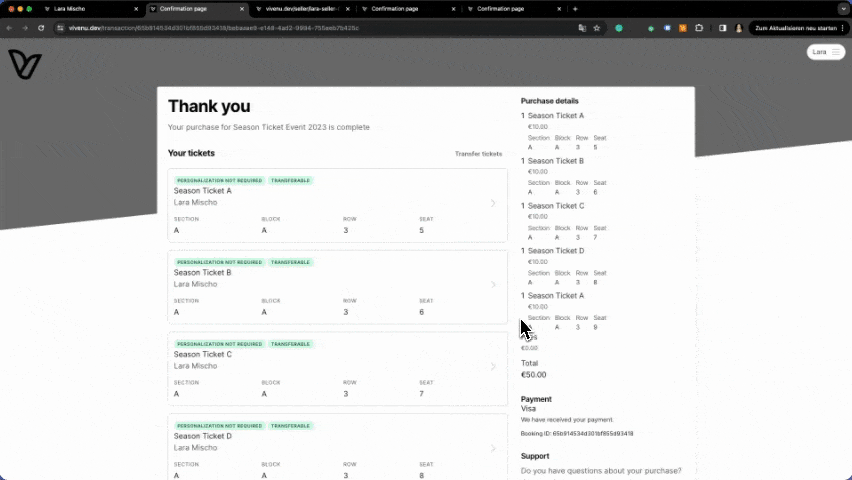Toggle the browser side panel
This screenshot has height=480, width=852.
pos(723,28)
